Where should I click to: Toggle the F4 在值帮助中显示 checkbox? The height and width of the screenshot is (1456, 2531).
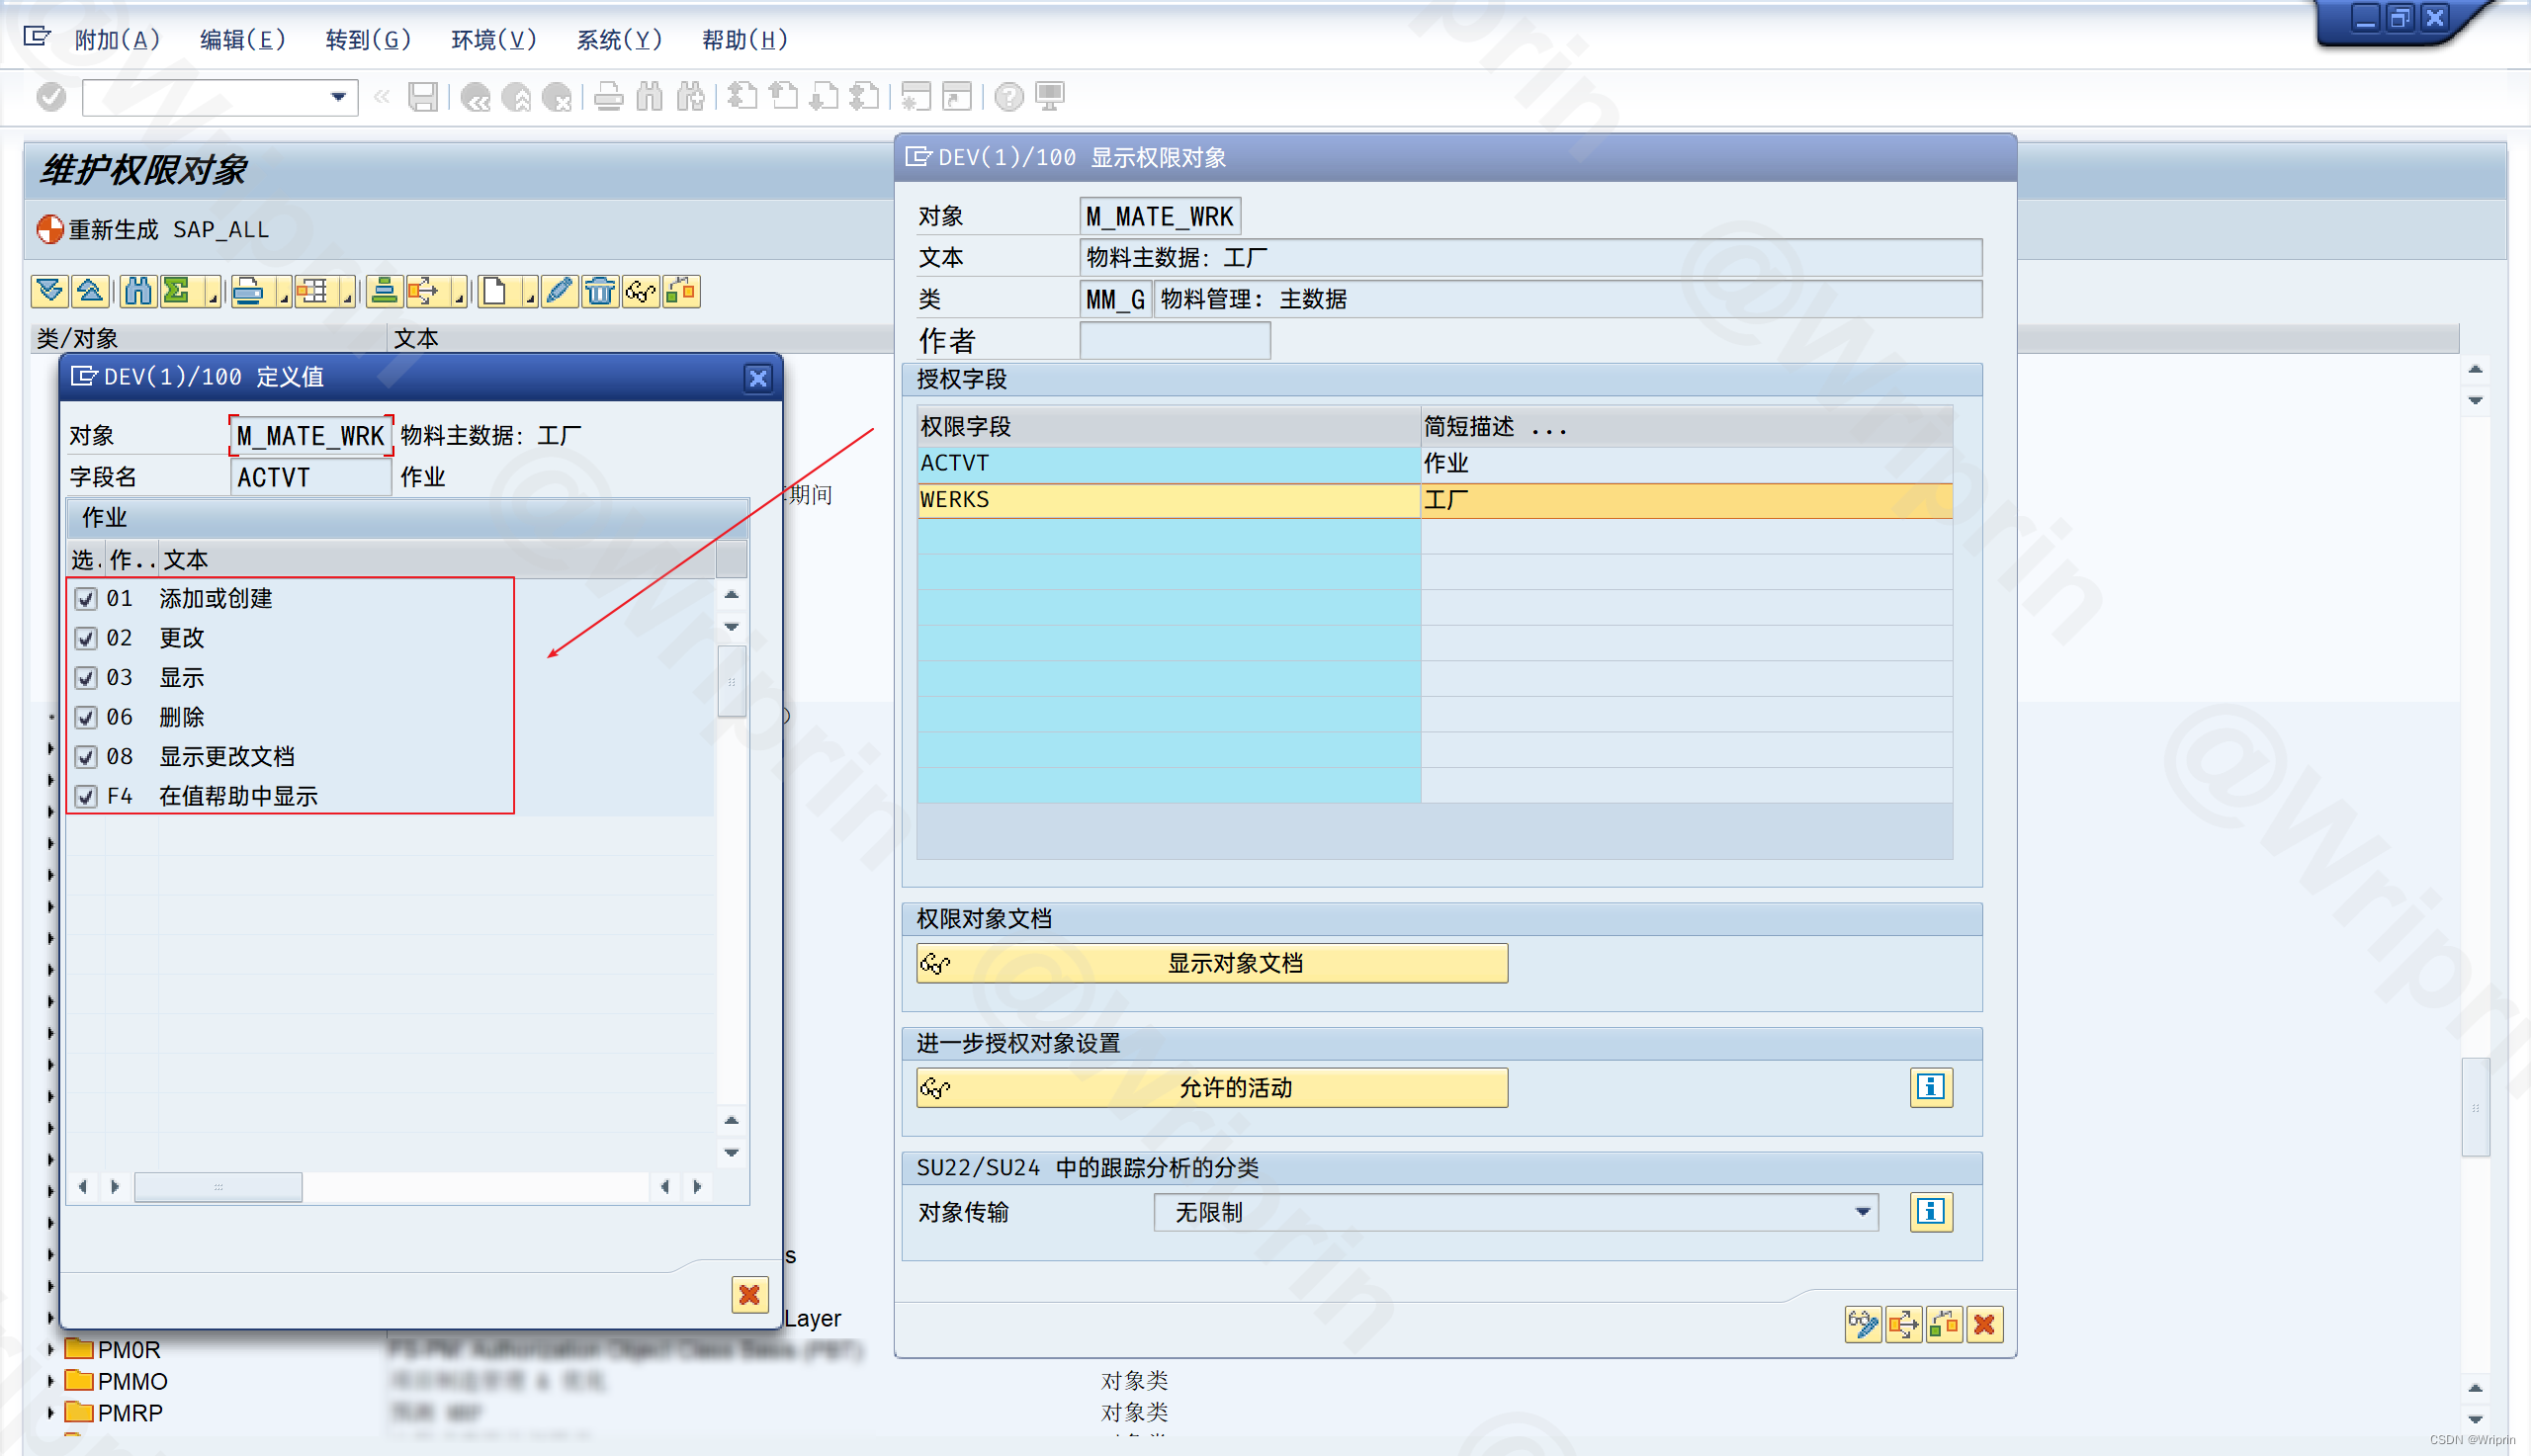point(86,796)
